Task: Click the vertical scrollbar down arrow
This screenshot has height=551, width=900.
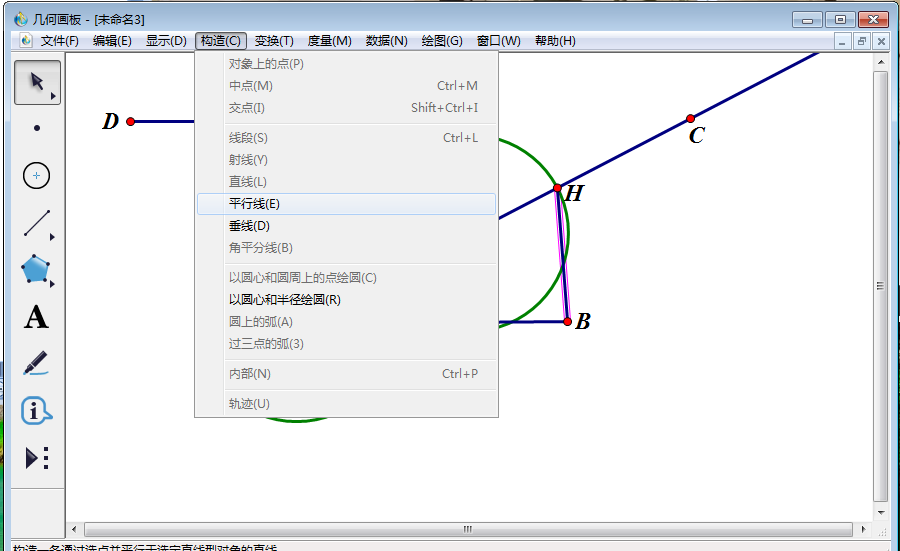Action: click(881, 513)
